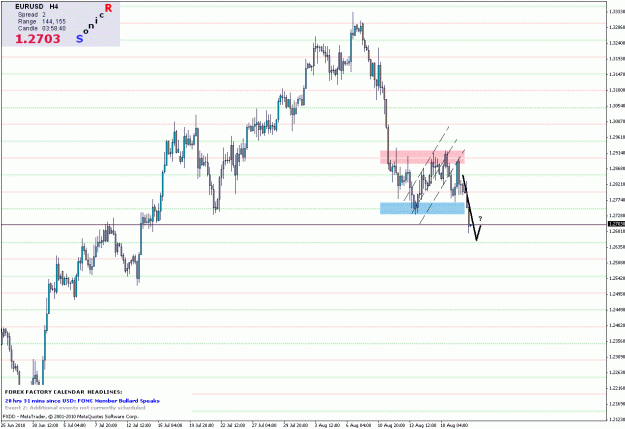Screen dimensions: 625x429
Task: Click the 27 Jul 04:00 time axis label
Action: (264, 425)
